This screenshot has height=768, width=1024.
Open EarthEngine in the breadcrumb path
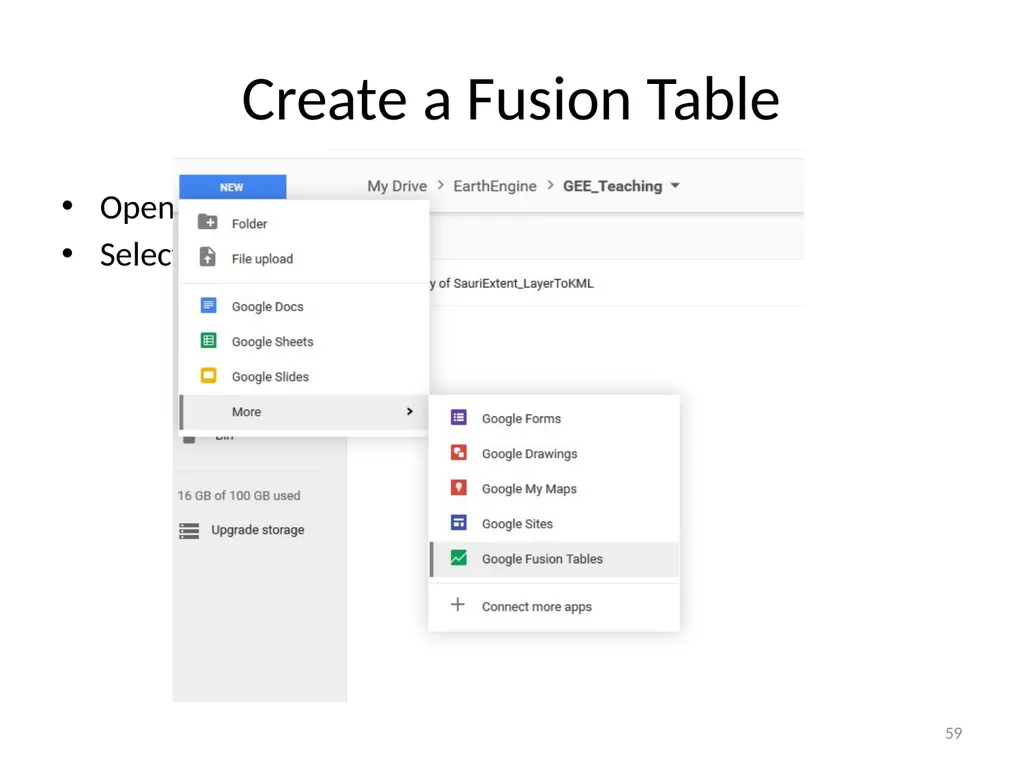[x=495, y=186]
